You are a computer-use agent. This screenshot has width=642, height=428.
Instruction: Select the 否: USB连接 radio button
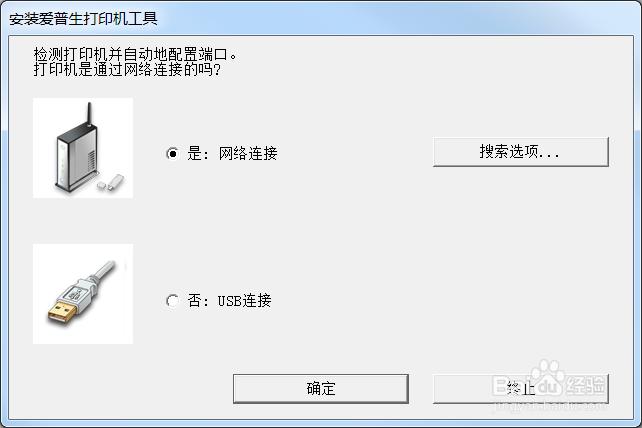point(173,301)
